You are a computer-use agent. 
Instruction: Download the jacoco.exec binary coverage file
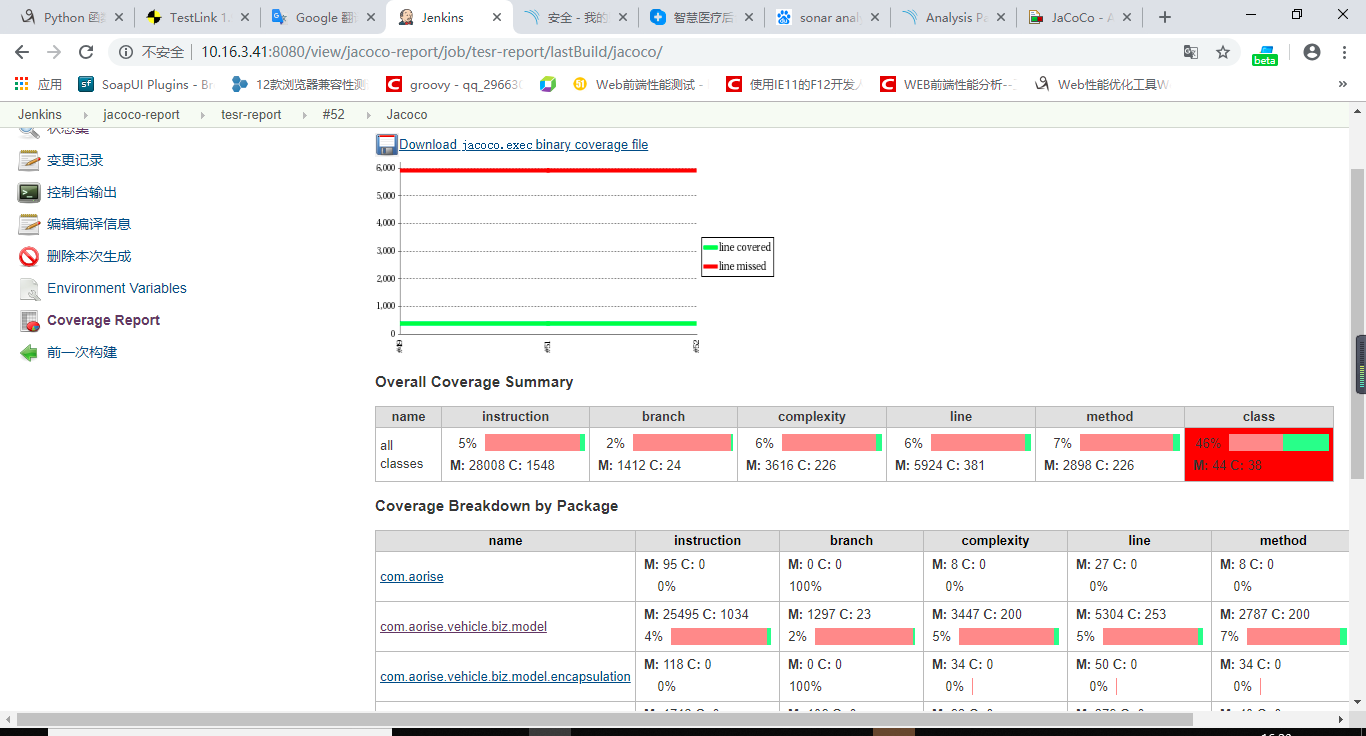click(523, 144)
